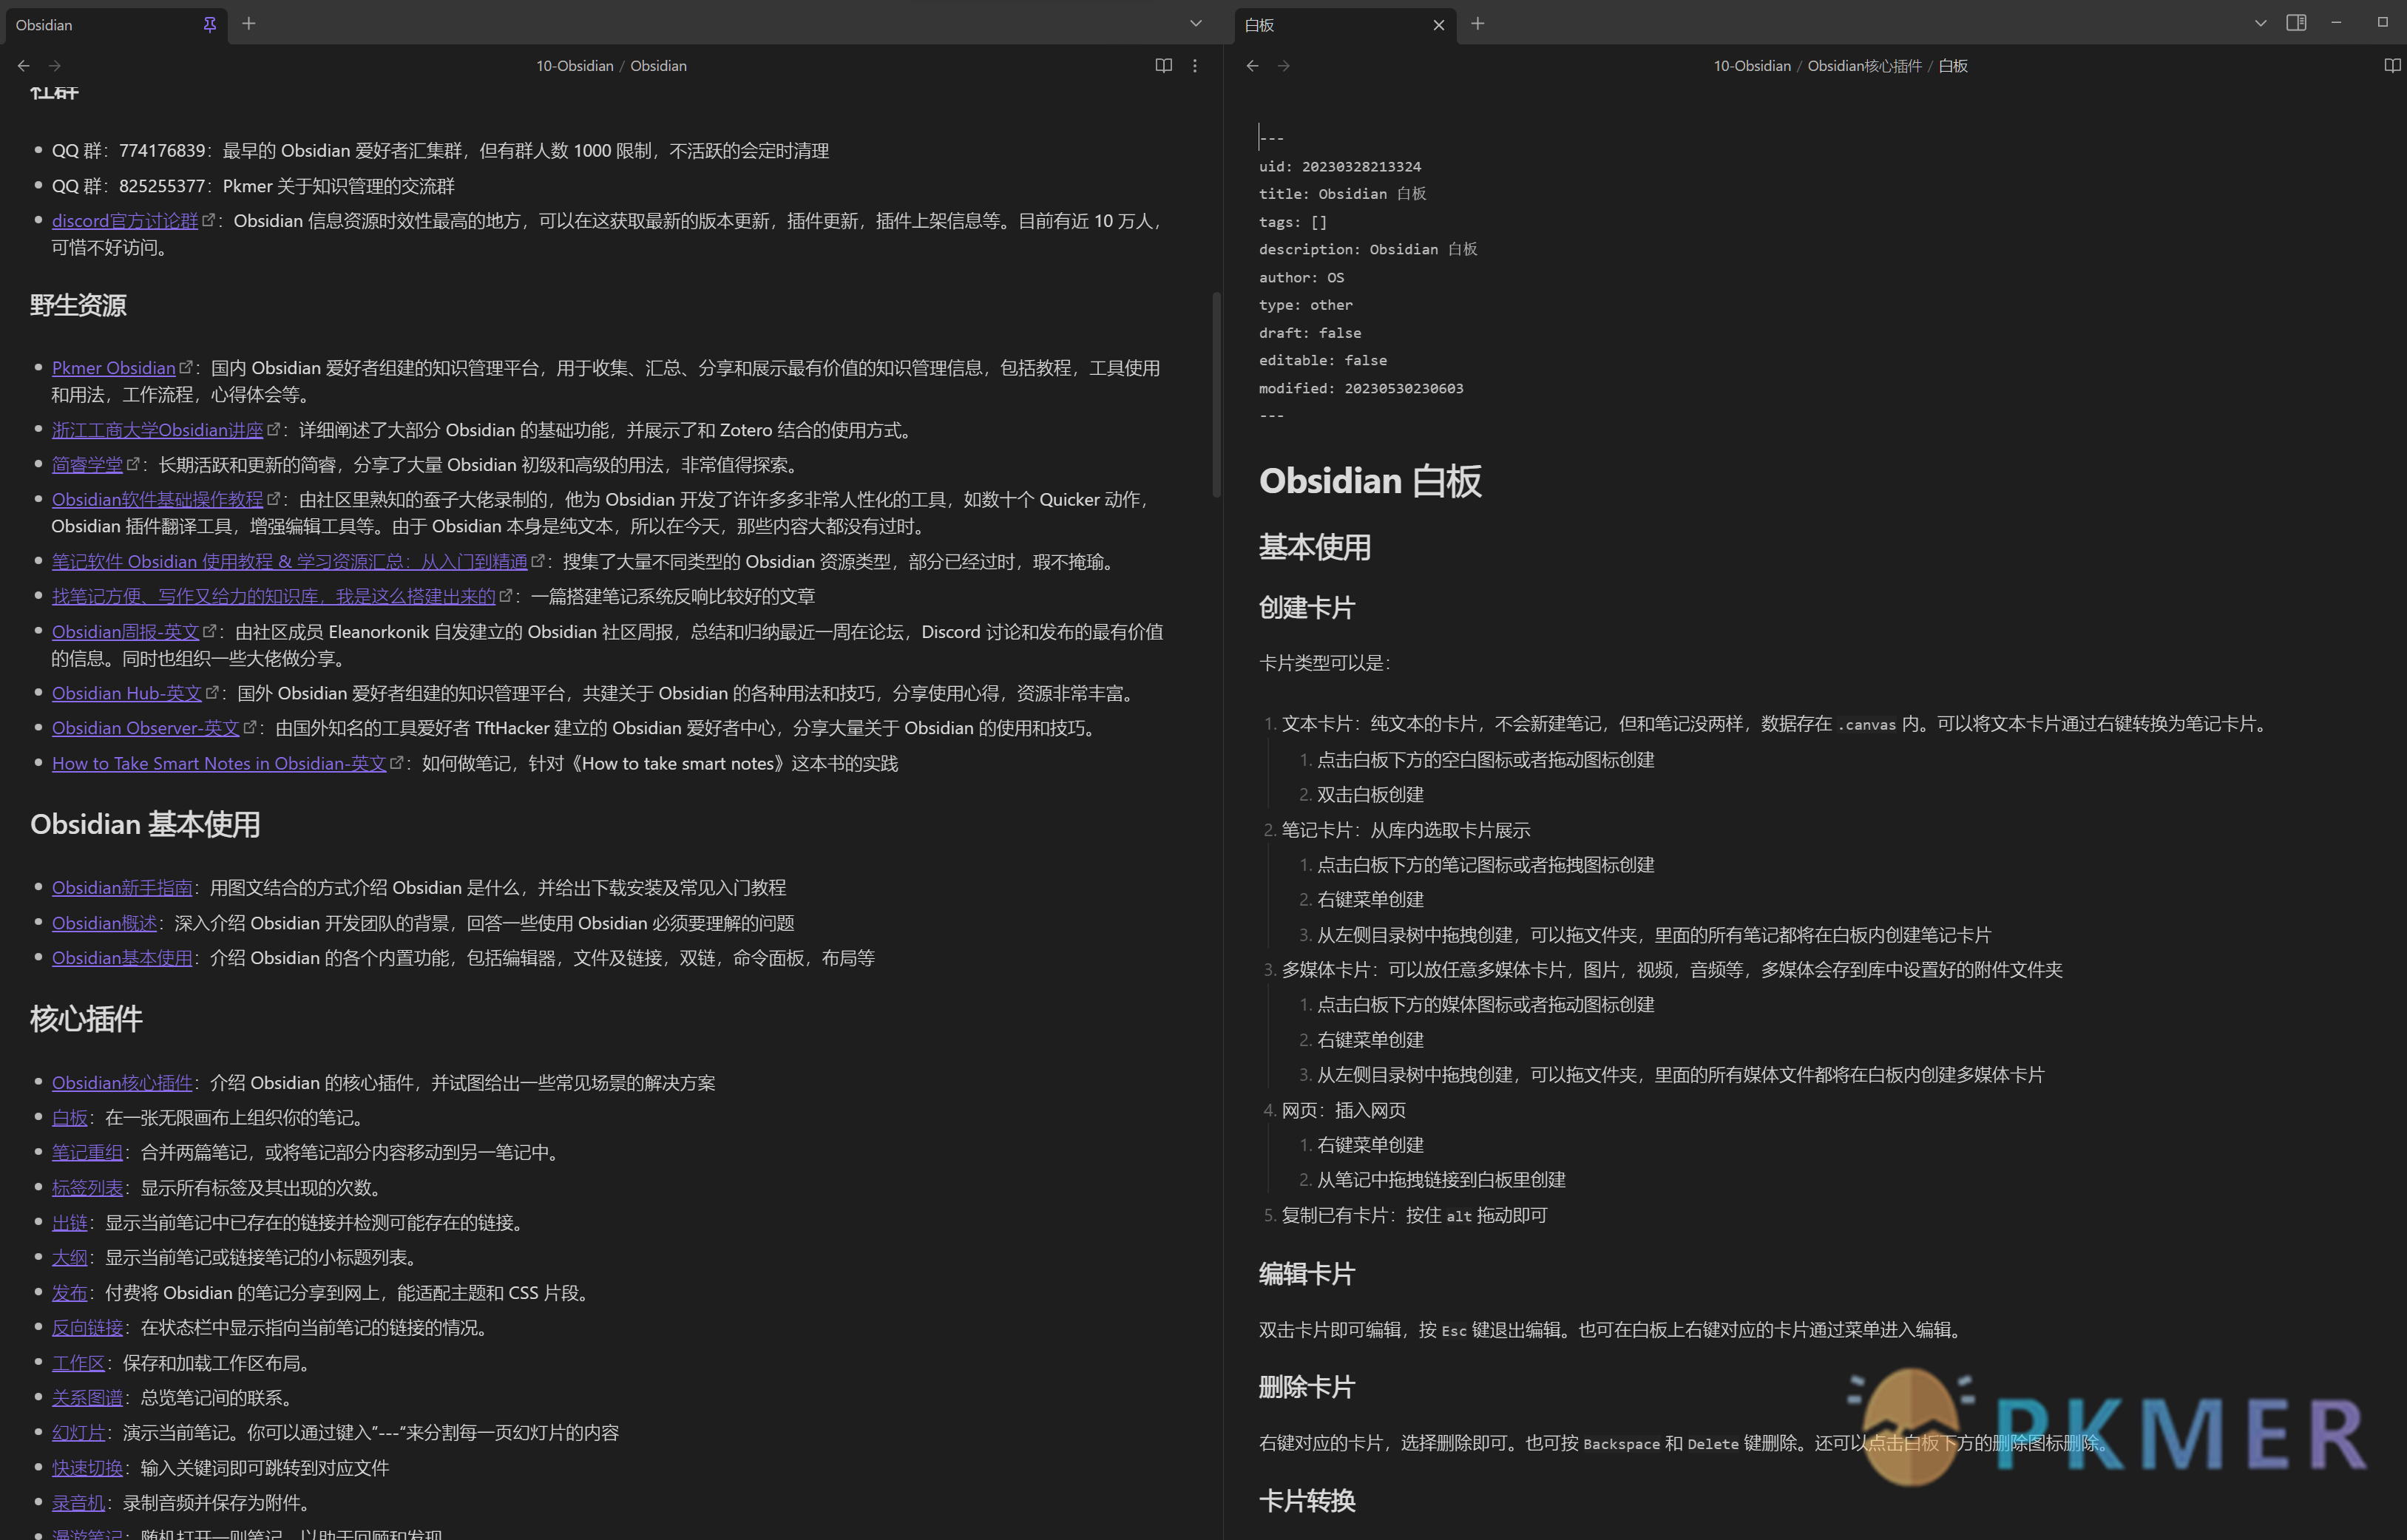The image size is (2407, 1540).
Task: Click Obsidian核心插件 breadcrumb
Action: point(1864,66)
